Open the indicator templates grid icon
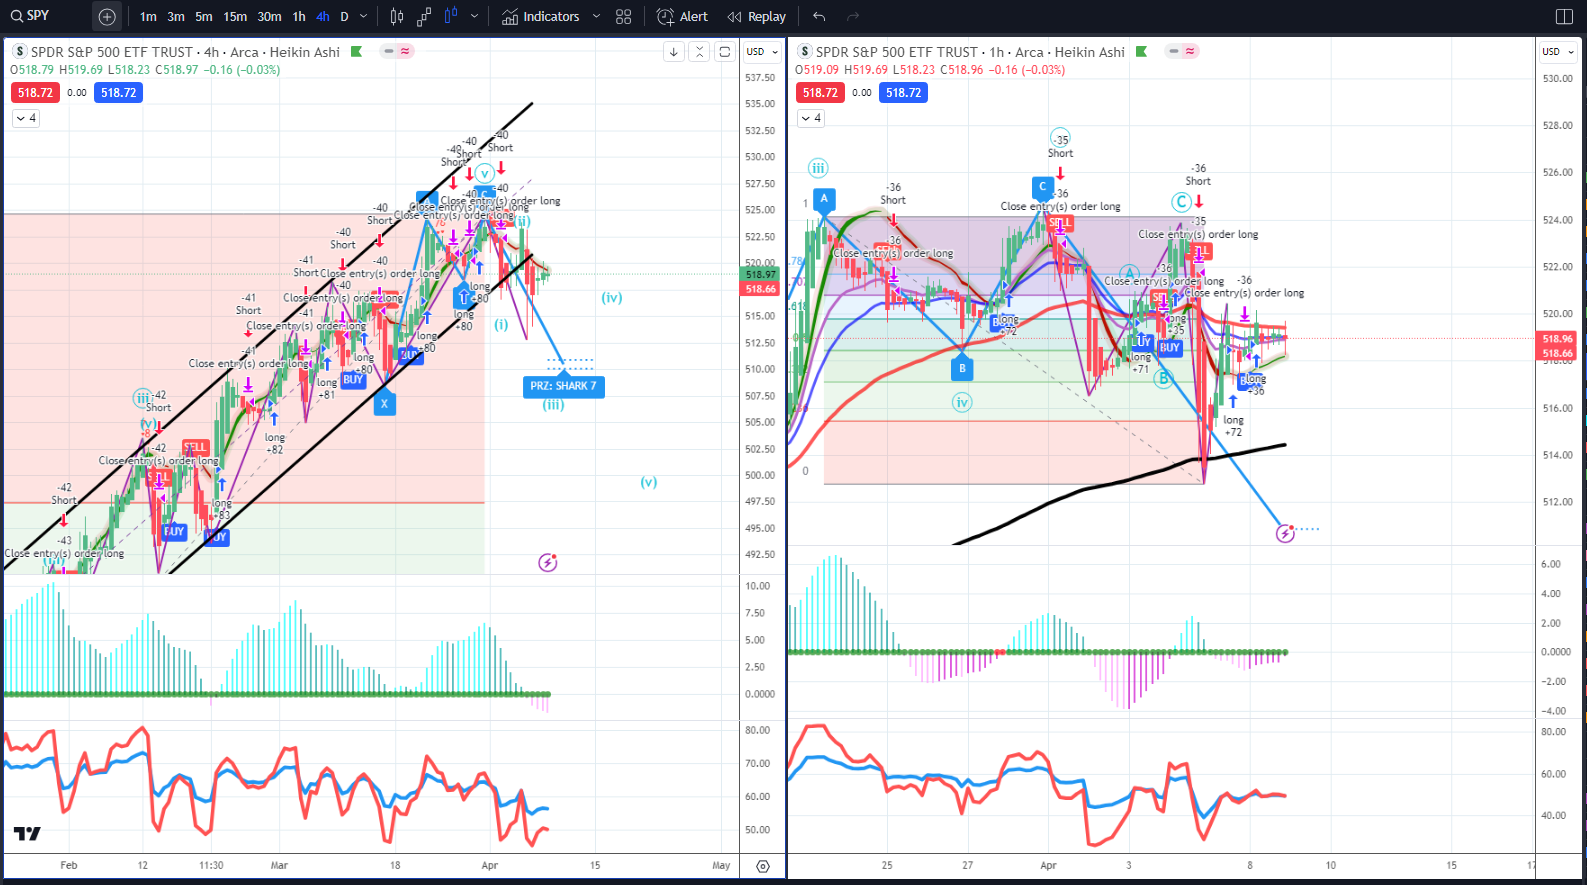Viewport: 1587px width, 885px height. (624, 16)
